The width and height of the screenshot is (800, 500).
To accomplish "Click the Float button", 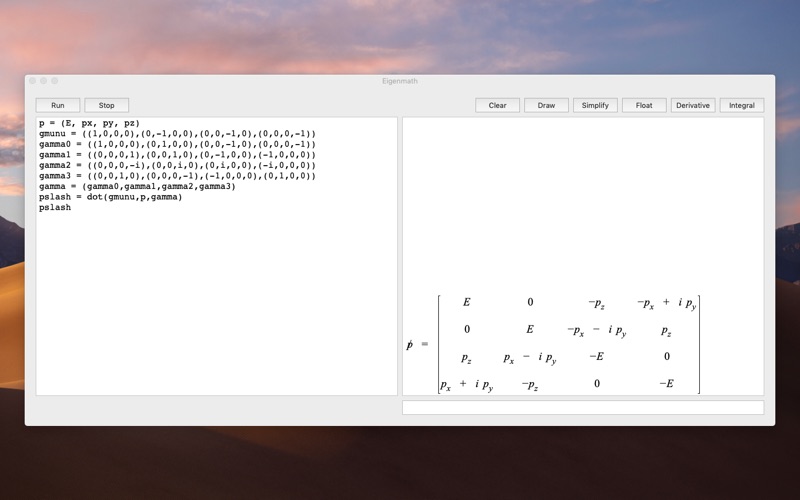I will pos(644,105).
